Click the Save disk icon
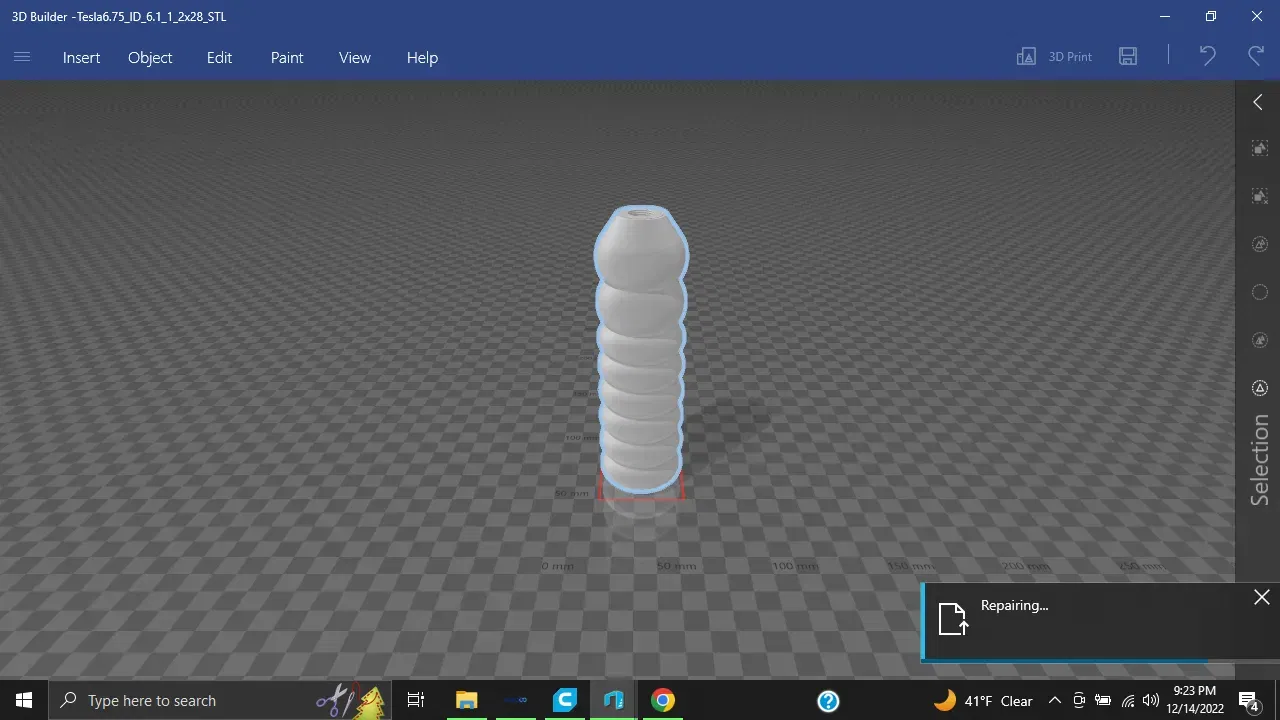This screenshot has width=1280, height=720. [x=1128, y=57]
